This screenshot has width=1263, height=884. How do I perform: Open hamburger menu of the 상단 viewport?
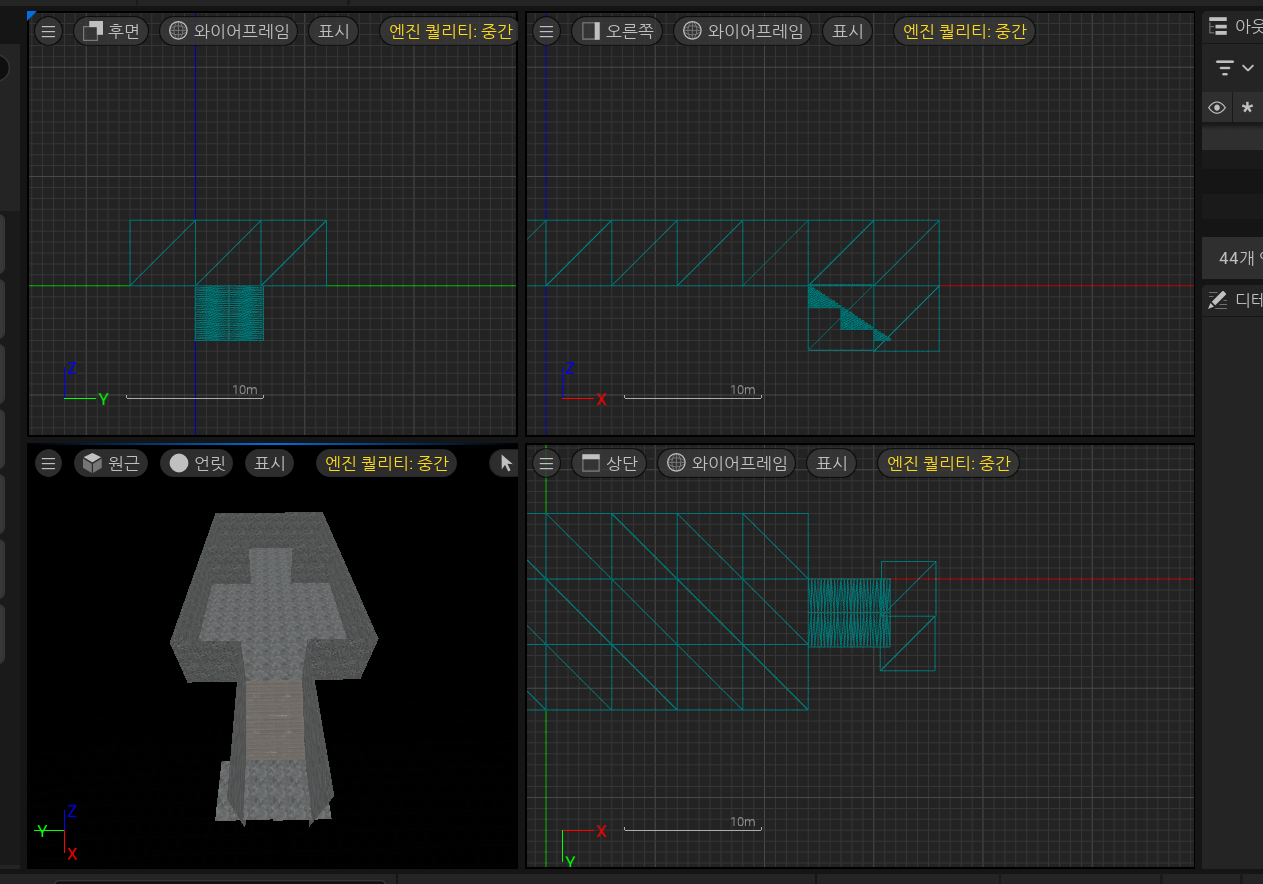(546, 463)
